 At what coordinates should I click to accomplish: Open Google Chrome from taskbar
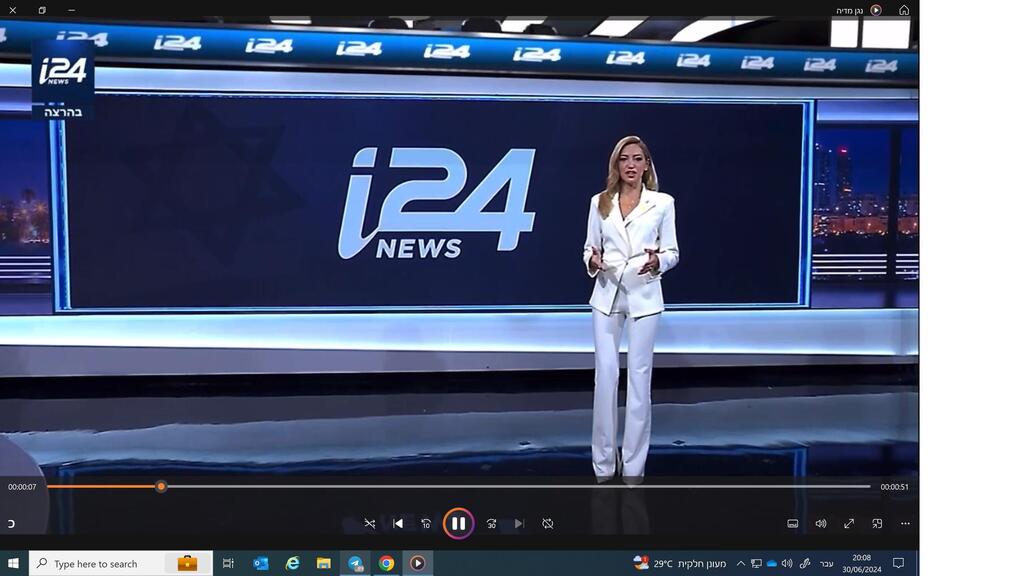tap(386, 563)
